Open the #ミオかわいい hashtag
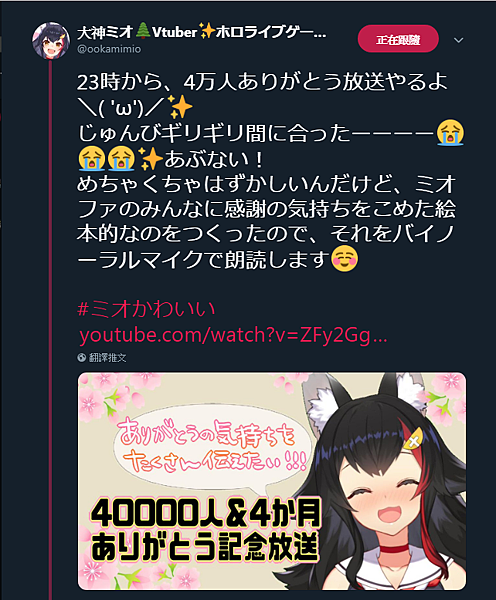 146,309
